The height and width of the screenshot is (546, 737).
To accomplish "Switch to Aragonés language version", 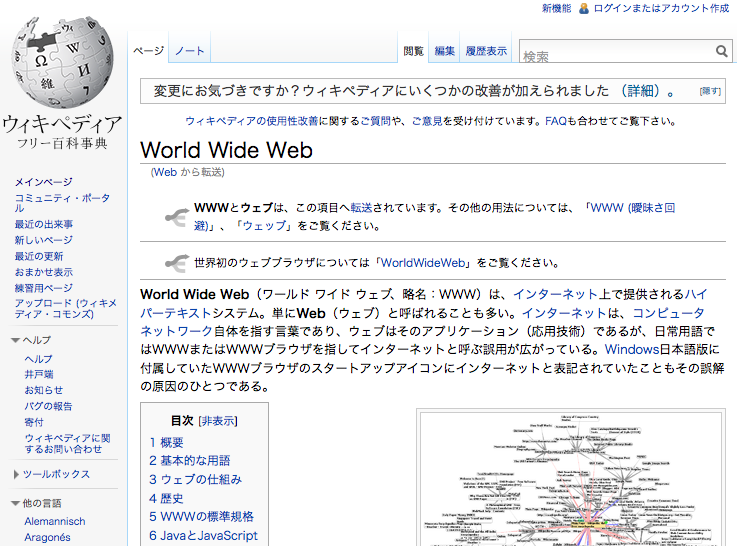I will click(47, 538).
